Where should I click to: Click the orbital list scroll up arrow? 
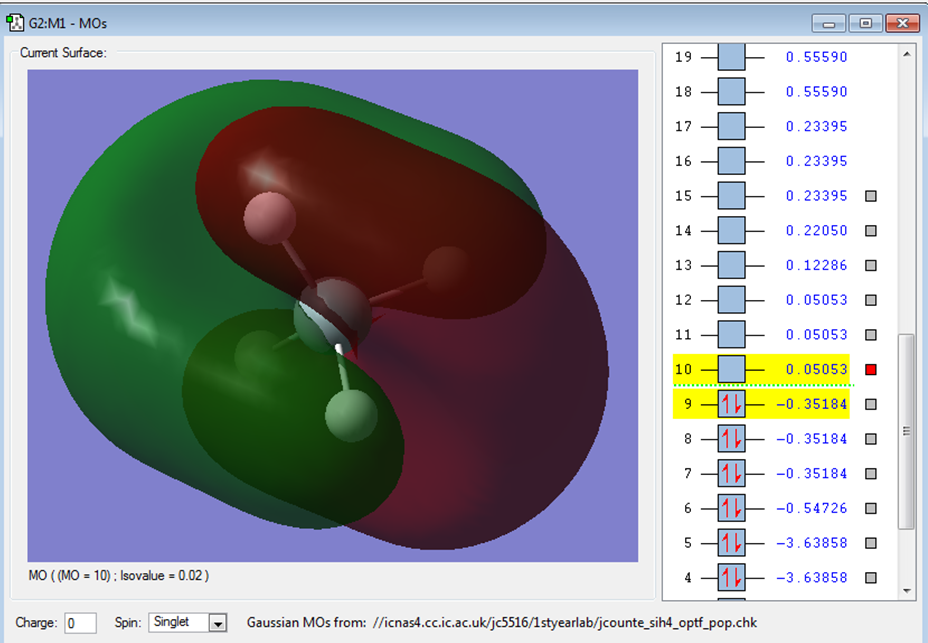(x=907, y=54)
